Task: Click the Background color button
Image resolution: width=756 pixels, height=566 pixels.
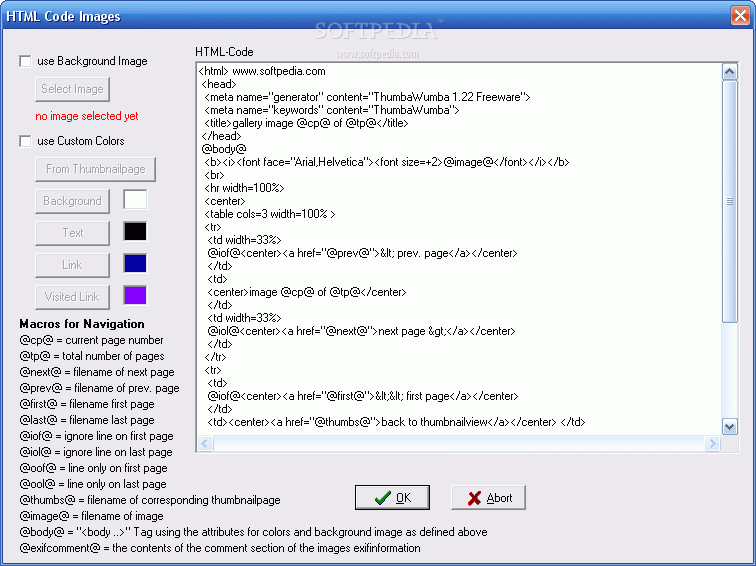Action: (x=72, y=201)
